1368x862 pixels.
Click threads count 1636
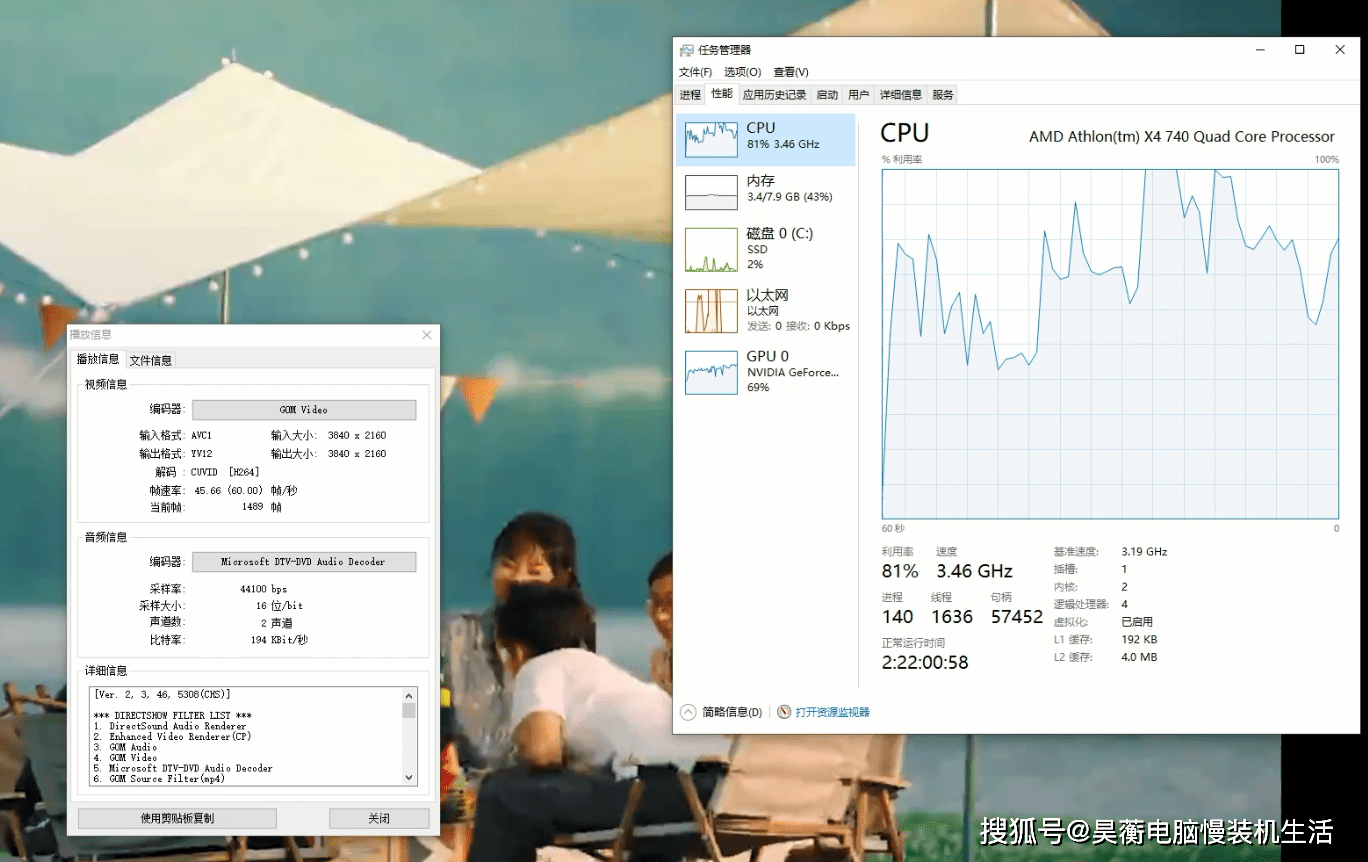tap(952, 617)
